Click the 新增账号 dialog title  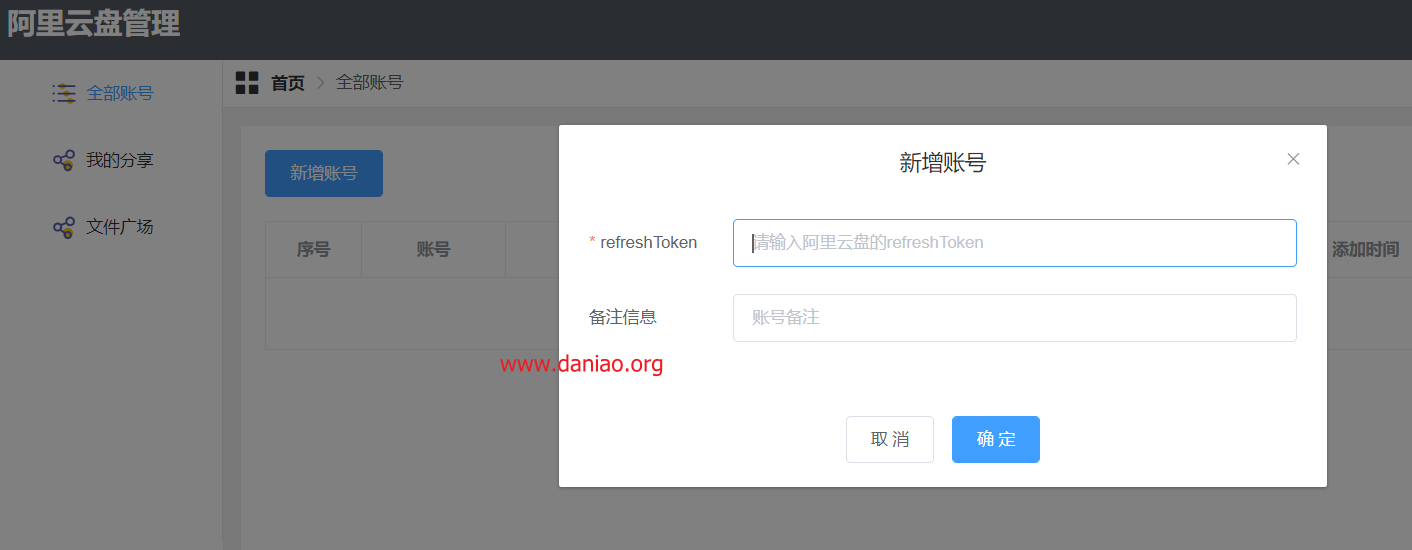(x=943, y=162)
